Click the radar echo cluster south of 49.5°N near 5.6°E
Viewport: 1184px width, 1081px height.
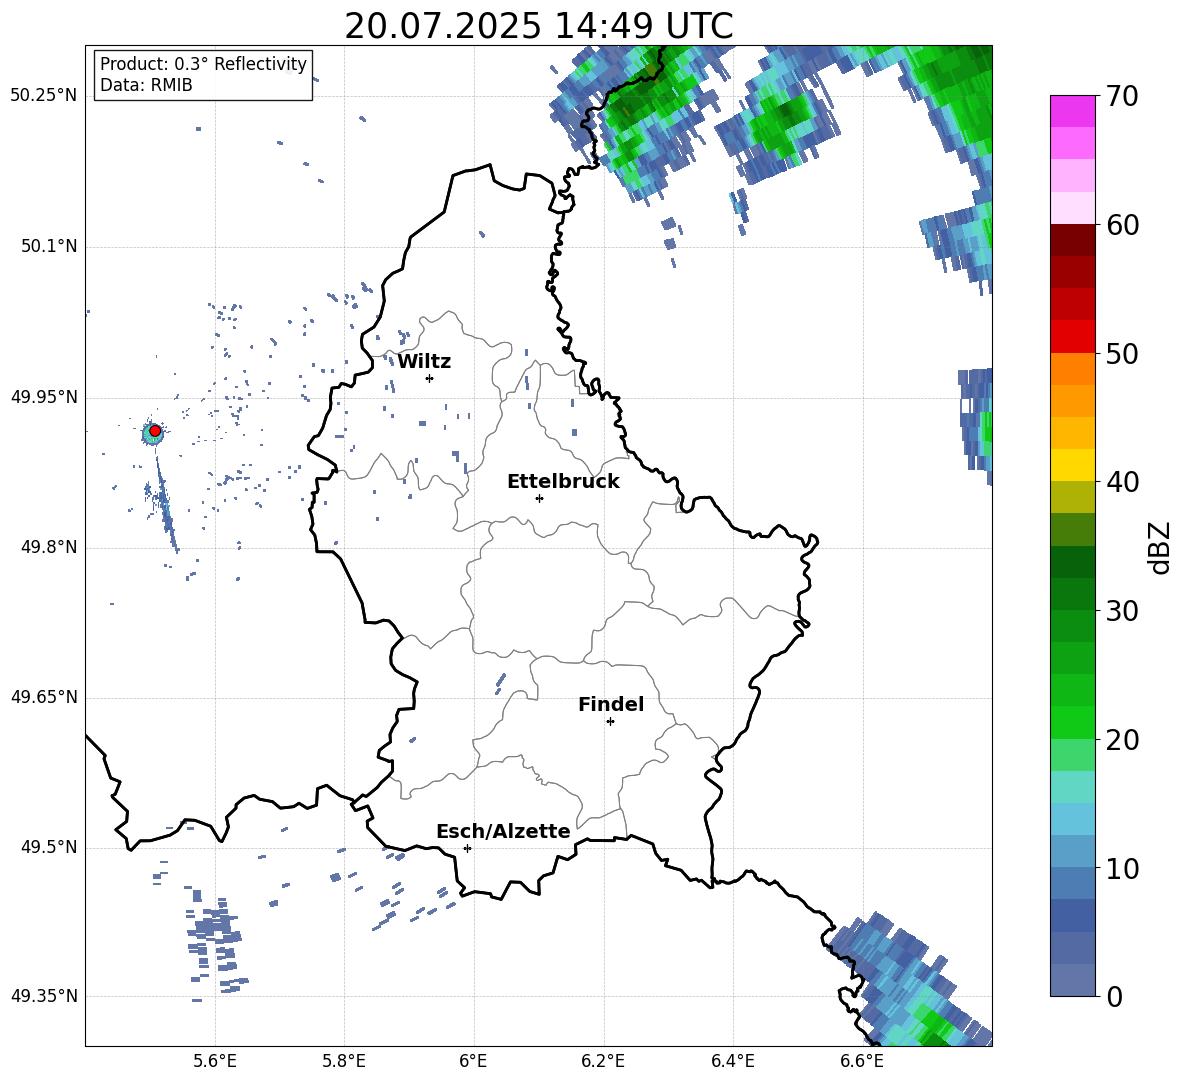(x=216, y=944)
